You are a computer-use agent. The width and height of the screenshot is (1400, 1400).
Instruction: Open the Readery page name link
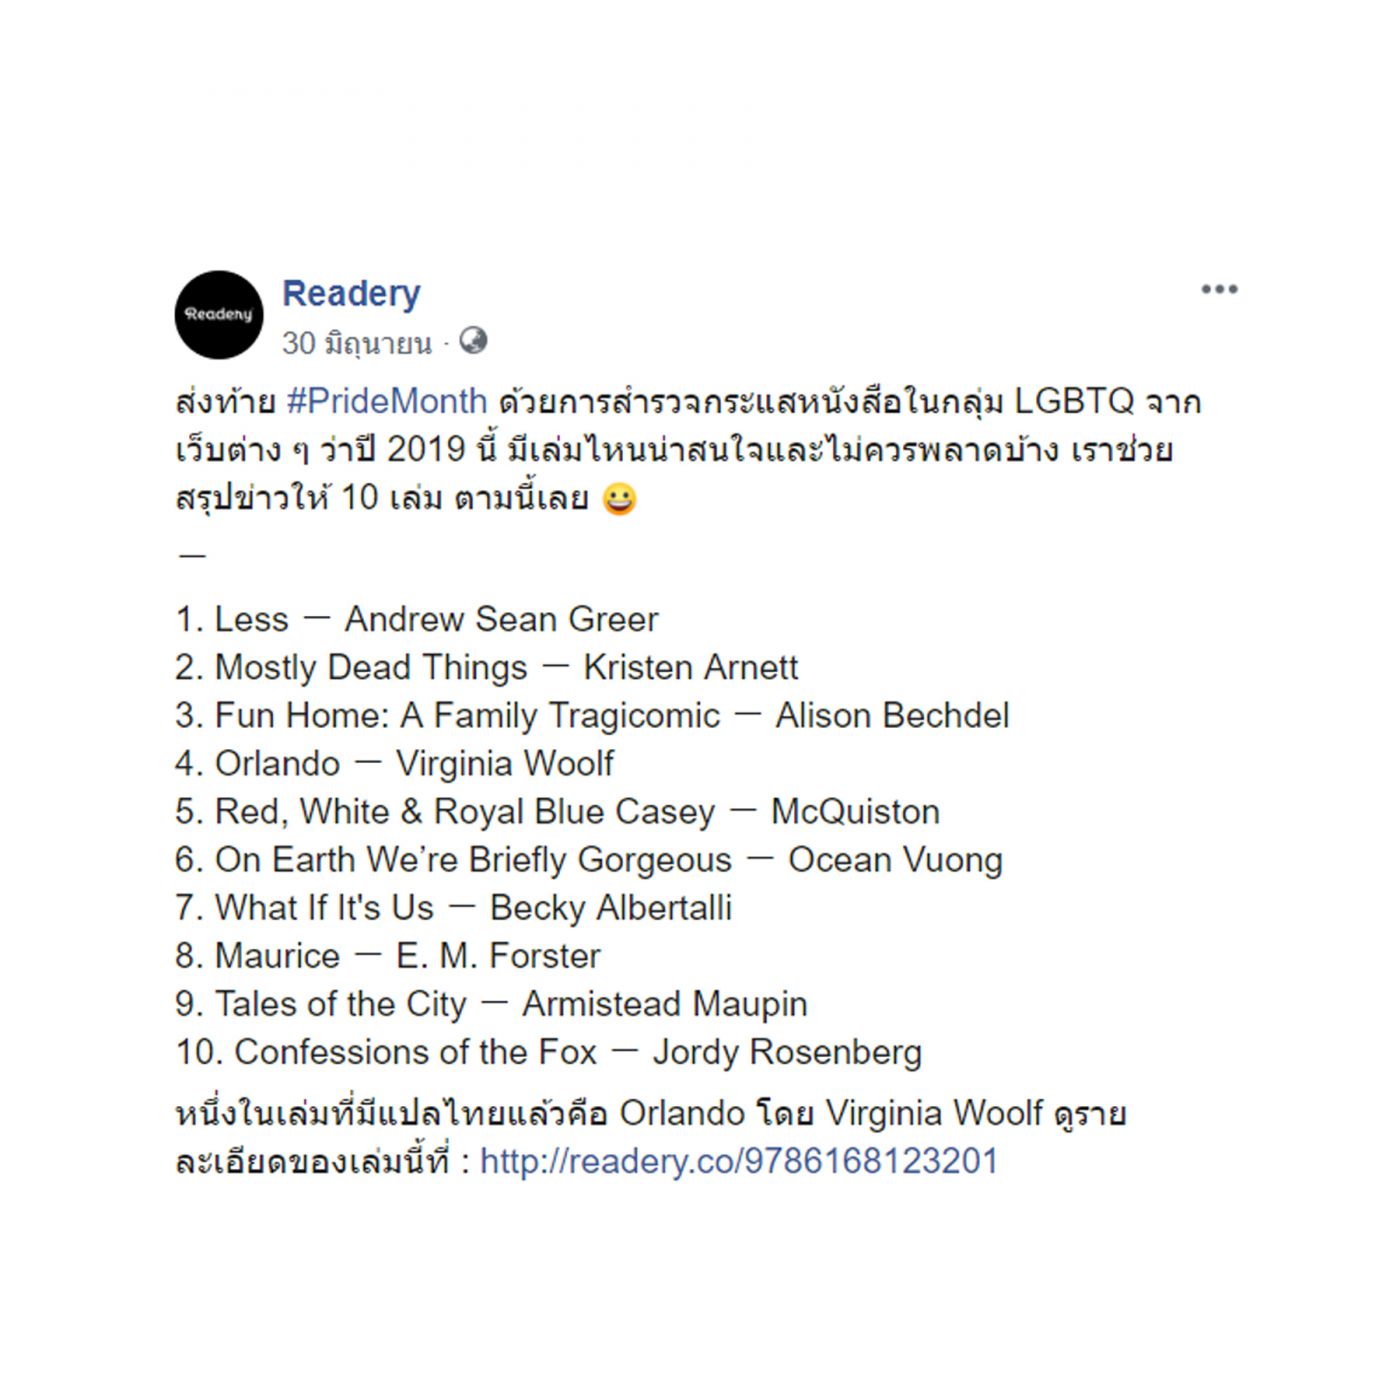click(x=351, y=293)
